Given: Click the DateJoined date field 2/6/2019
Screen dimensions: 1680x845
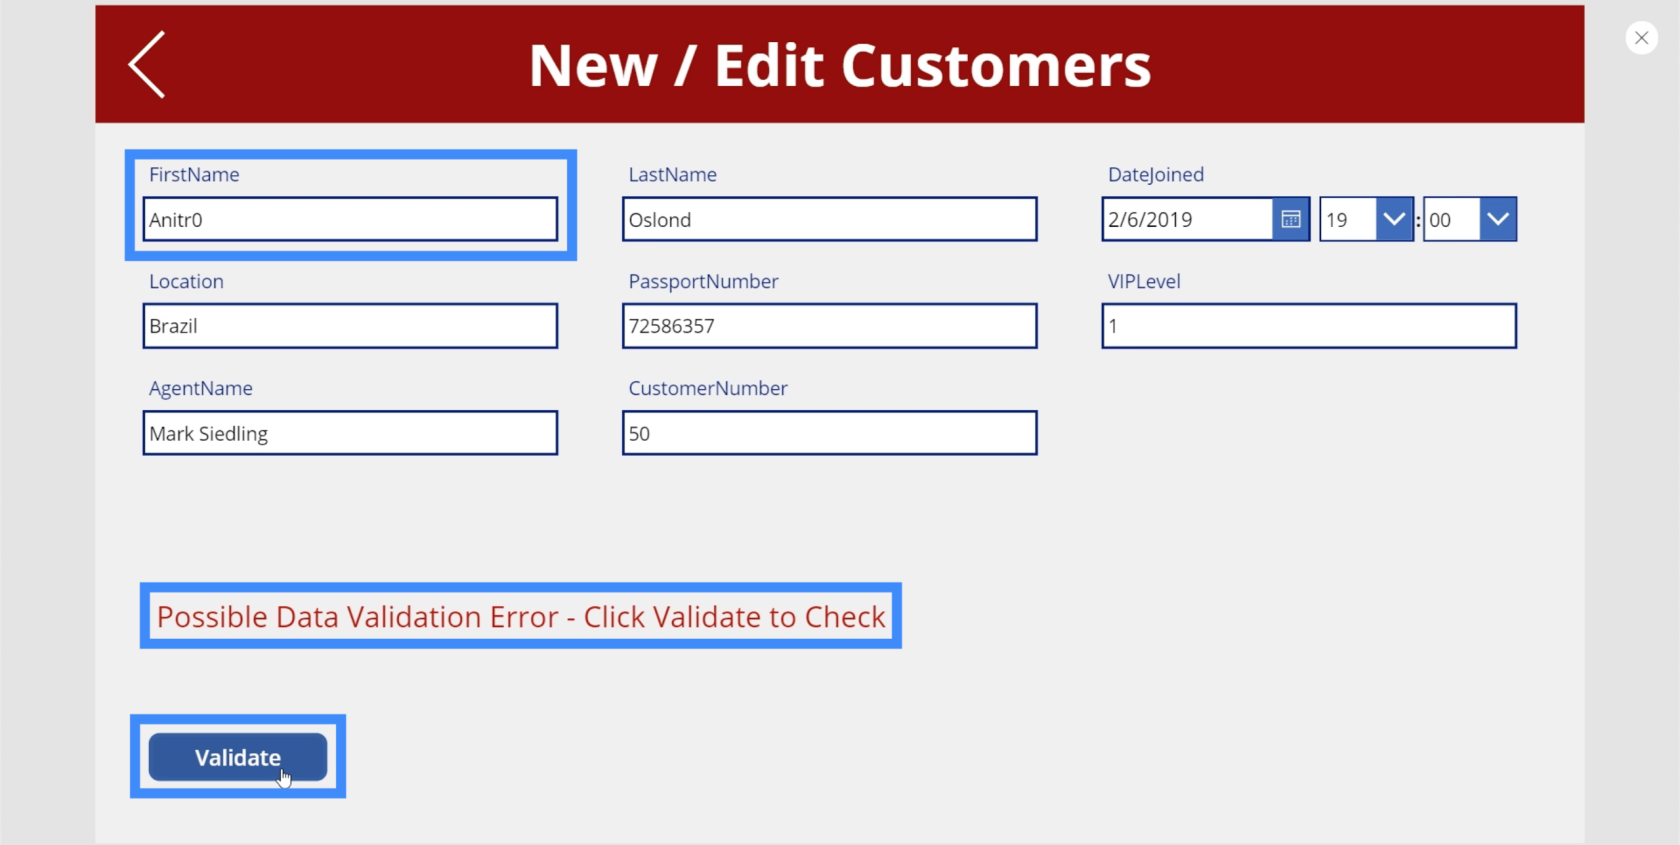Looking at the screenshot, I should tap(1187, 219).
